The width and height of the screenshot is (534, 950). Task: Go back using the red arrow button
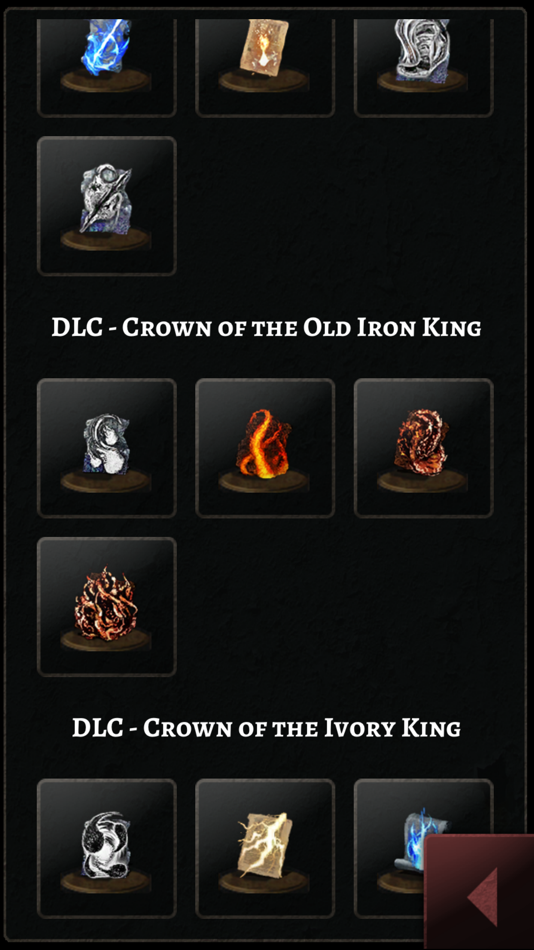coord(479,892)
